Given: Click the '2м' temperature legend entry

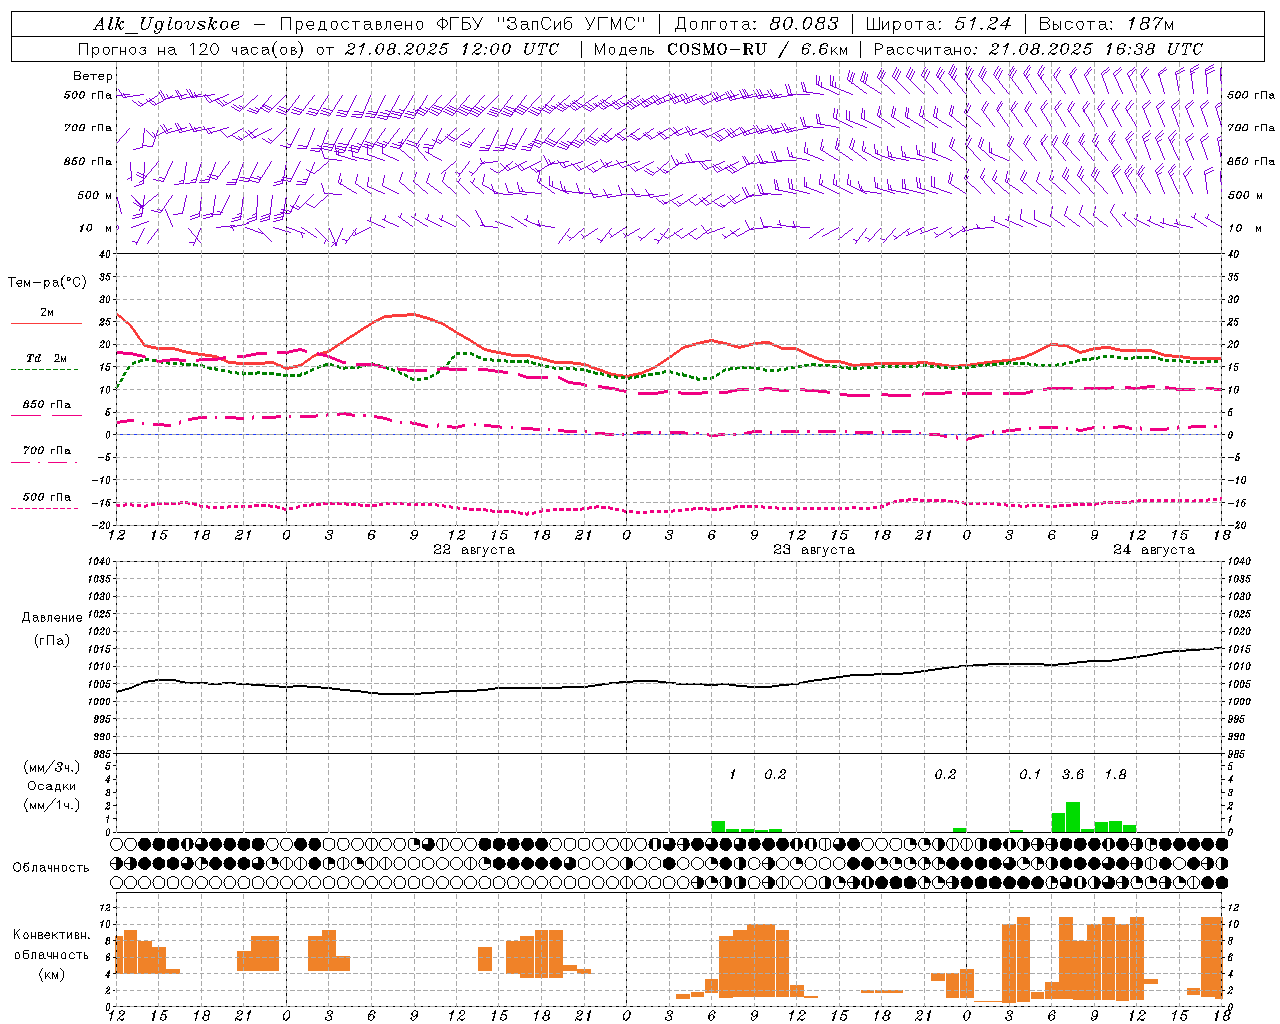Looking at the screenshot, I should click(x=47, y=313).
